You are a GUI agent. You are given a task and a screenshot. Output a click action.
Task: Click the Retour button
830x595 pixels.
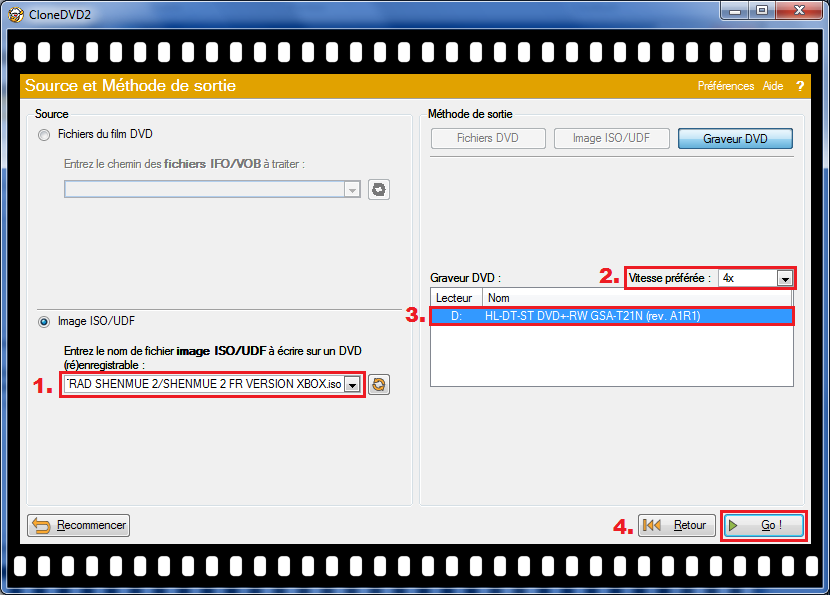[676, 525]
